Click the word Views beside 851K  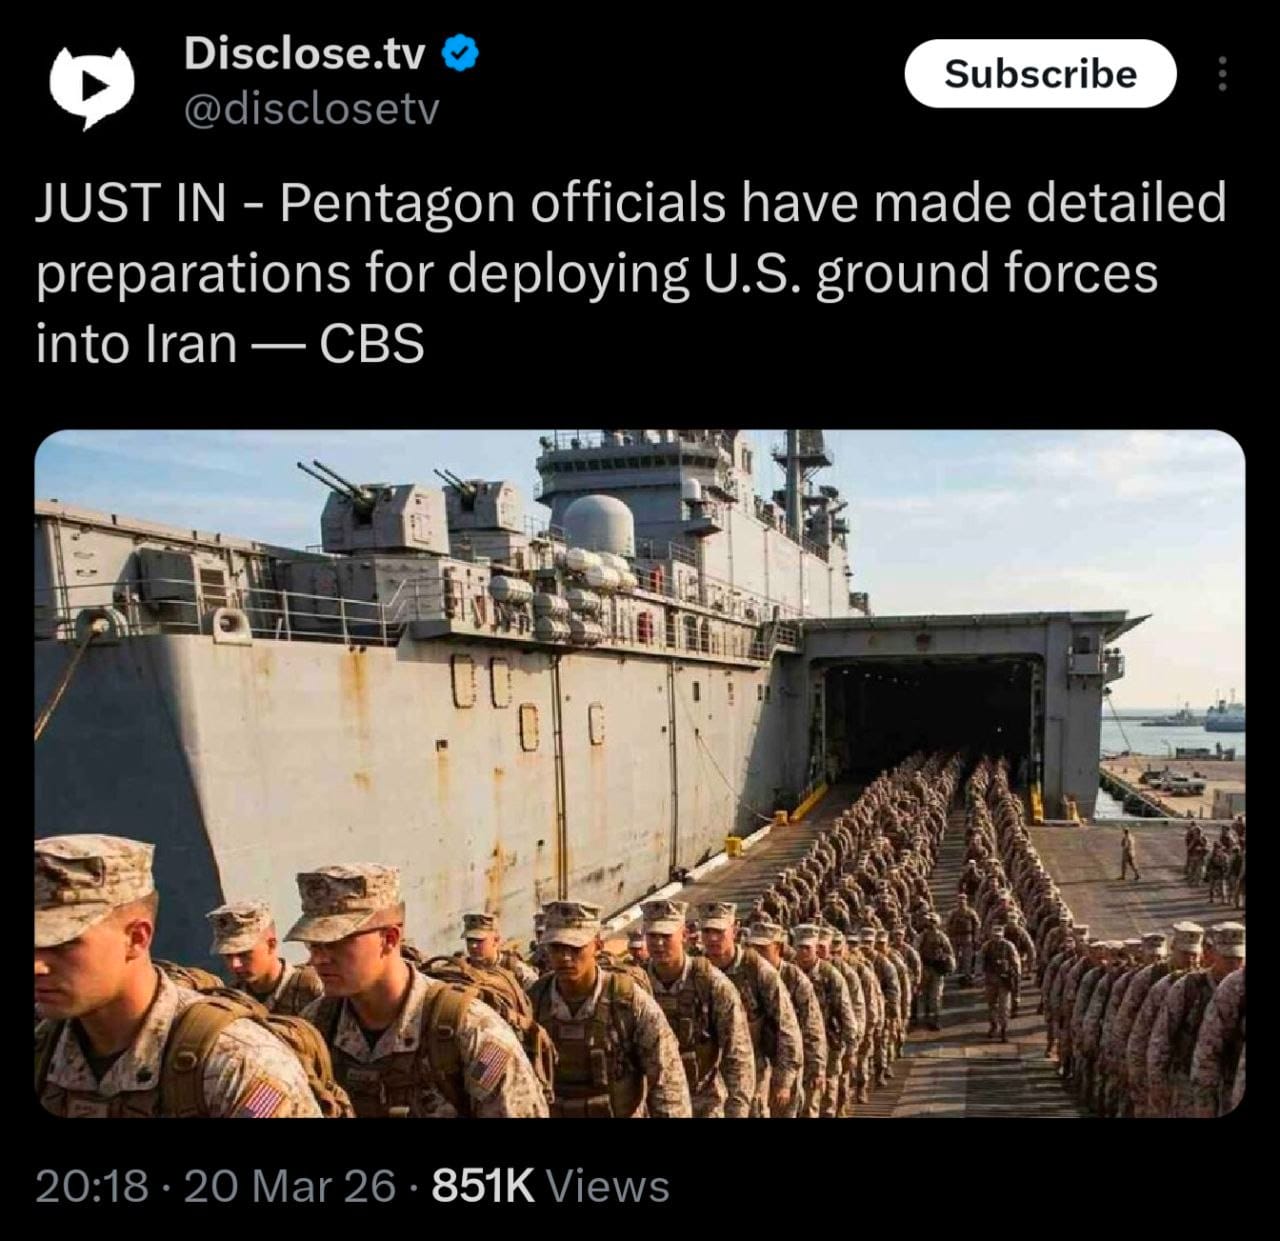point(609,1186)
